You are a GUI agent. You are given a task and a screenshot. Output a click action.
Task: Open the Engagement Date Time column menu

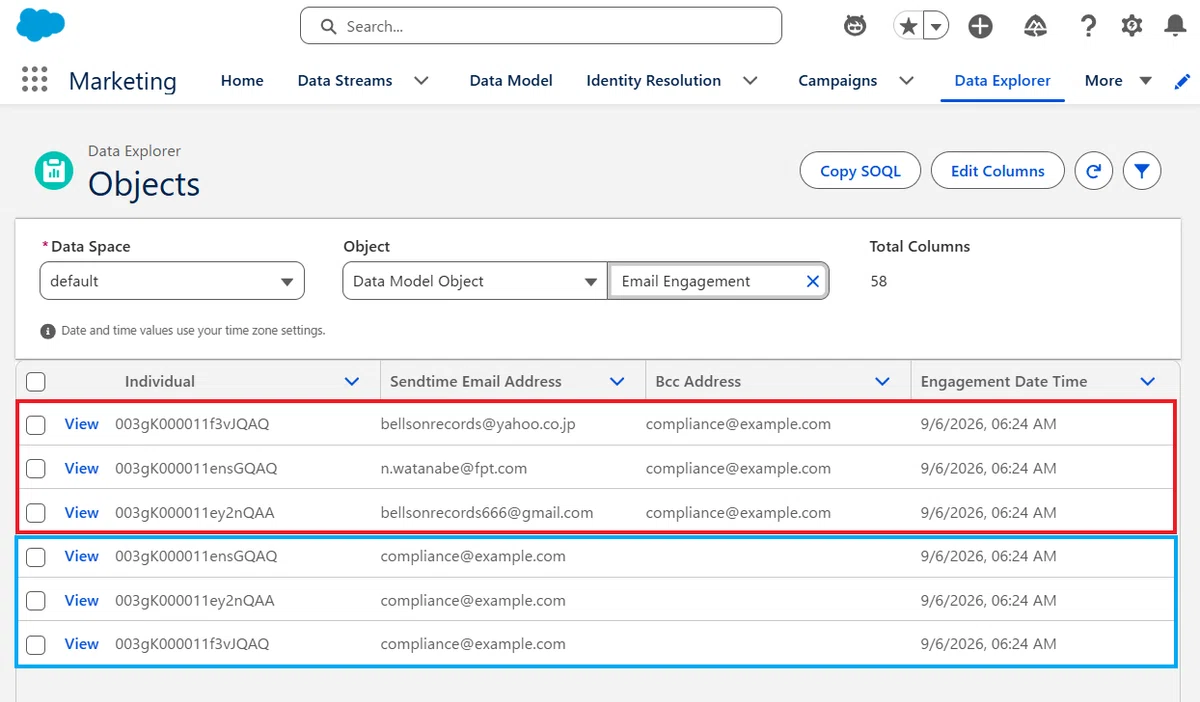[1148, 381]
